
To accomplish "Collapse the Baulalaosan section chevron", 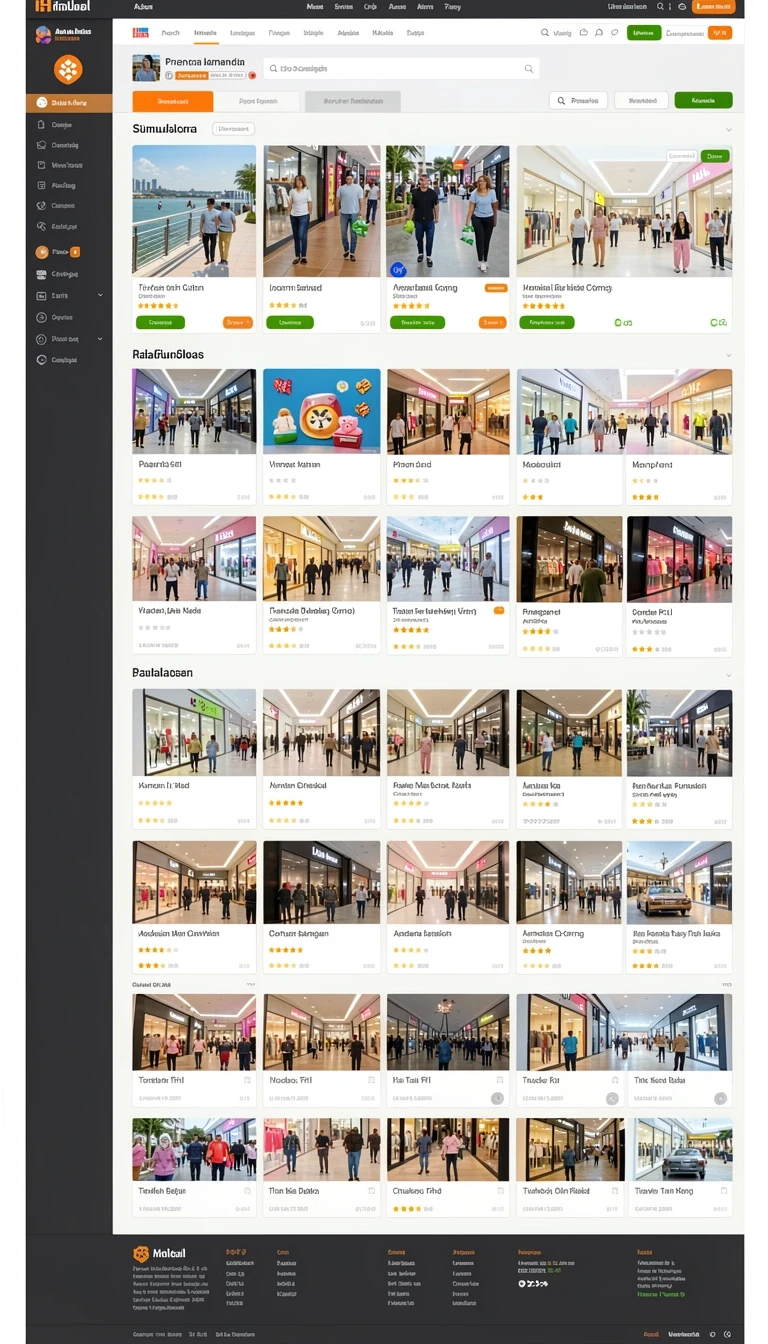I will pos(728,674).
